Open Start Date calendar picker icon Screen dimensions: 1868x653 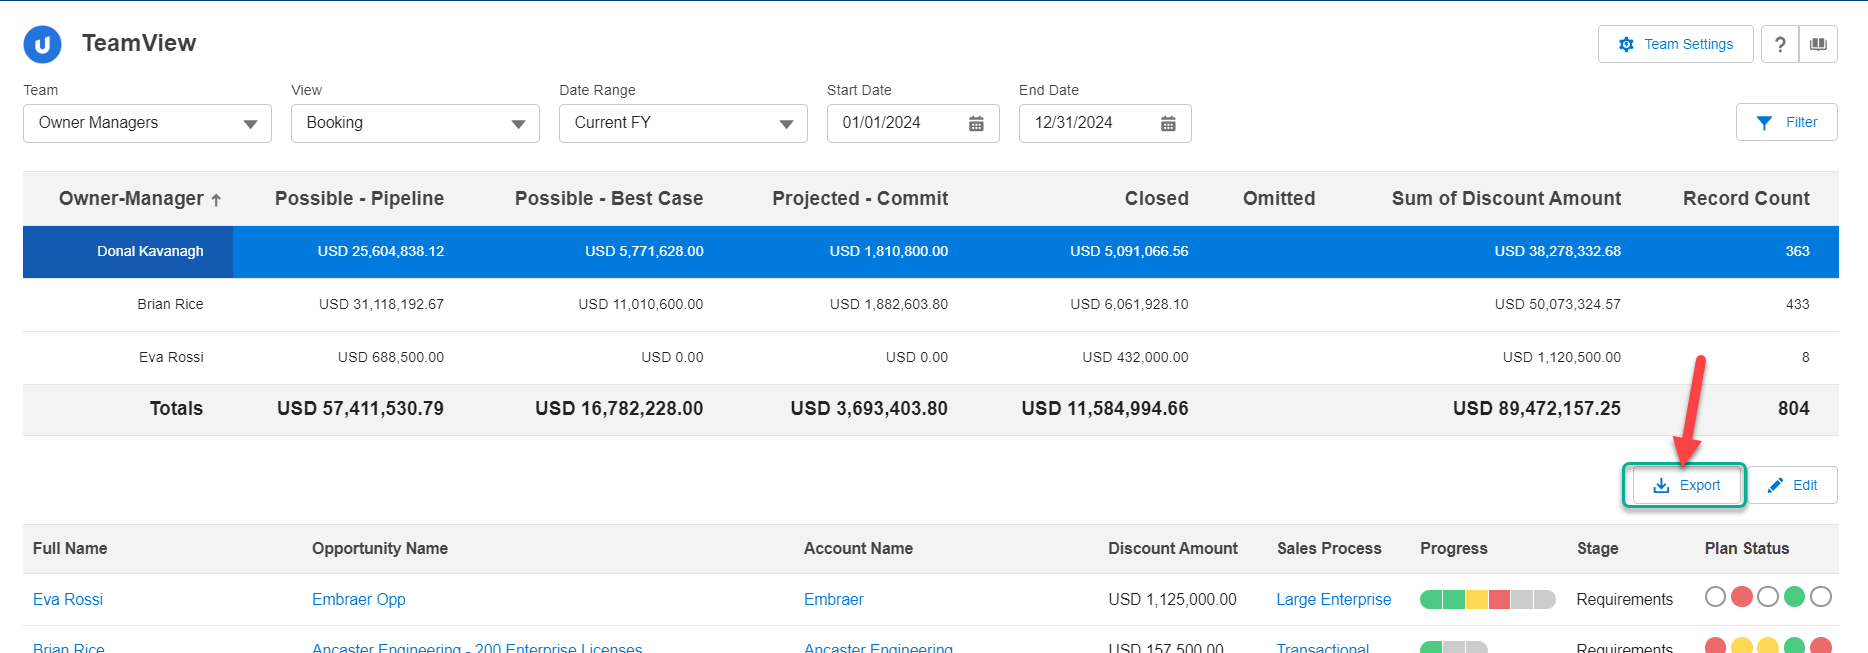(976, 124)
